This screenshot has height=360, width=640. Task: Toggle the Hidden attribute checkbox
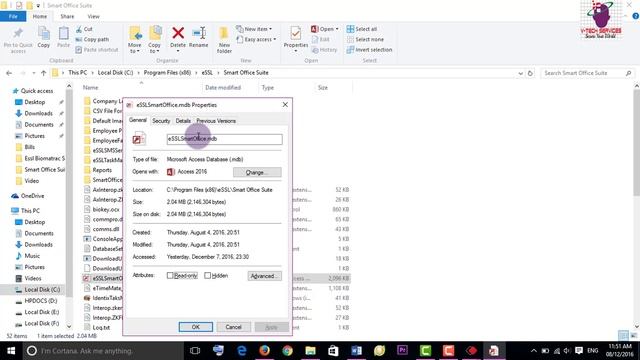point(207,276)
